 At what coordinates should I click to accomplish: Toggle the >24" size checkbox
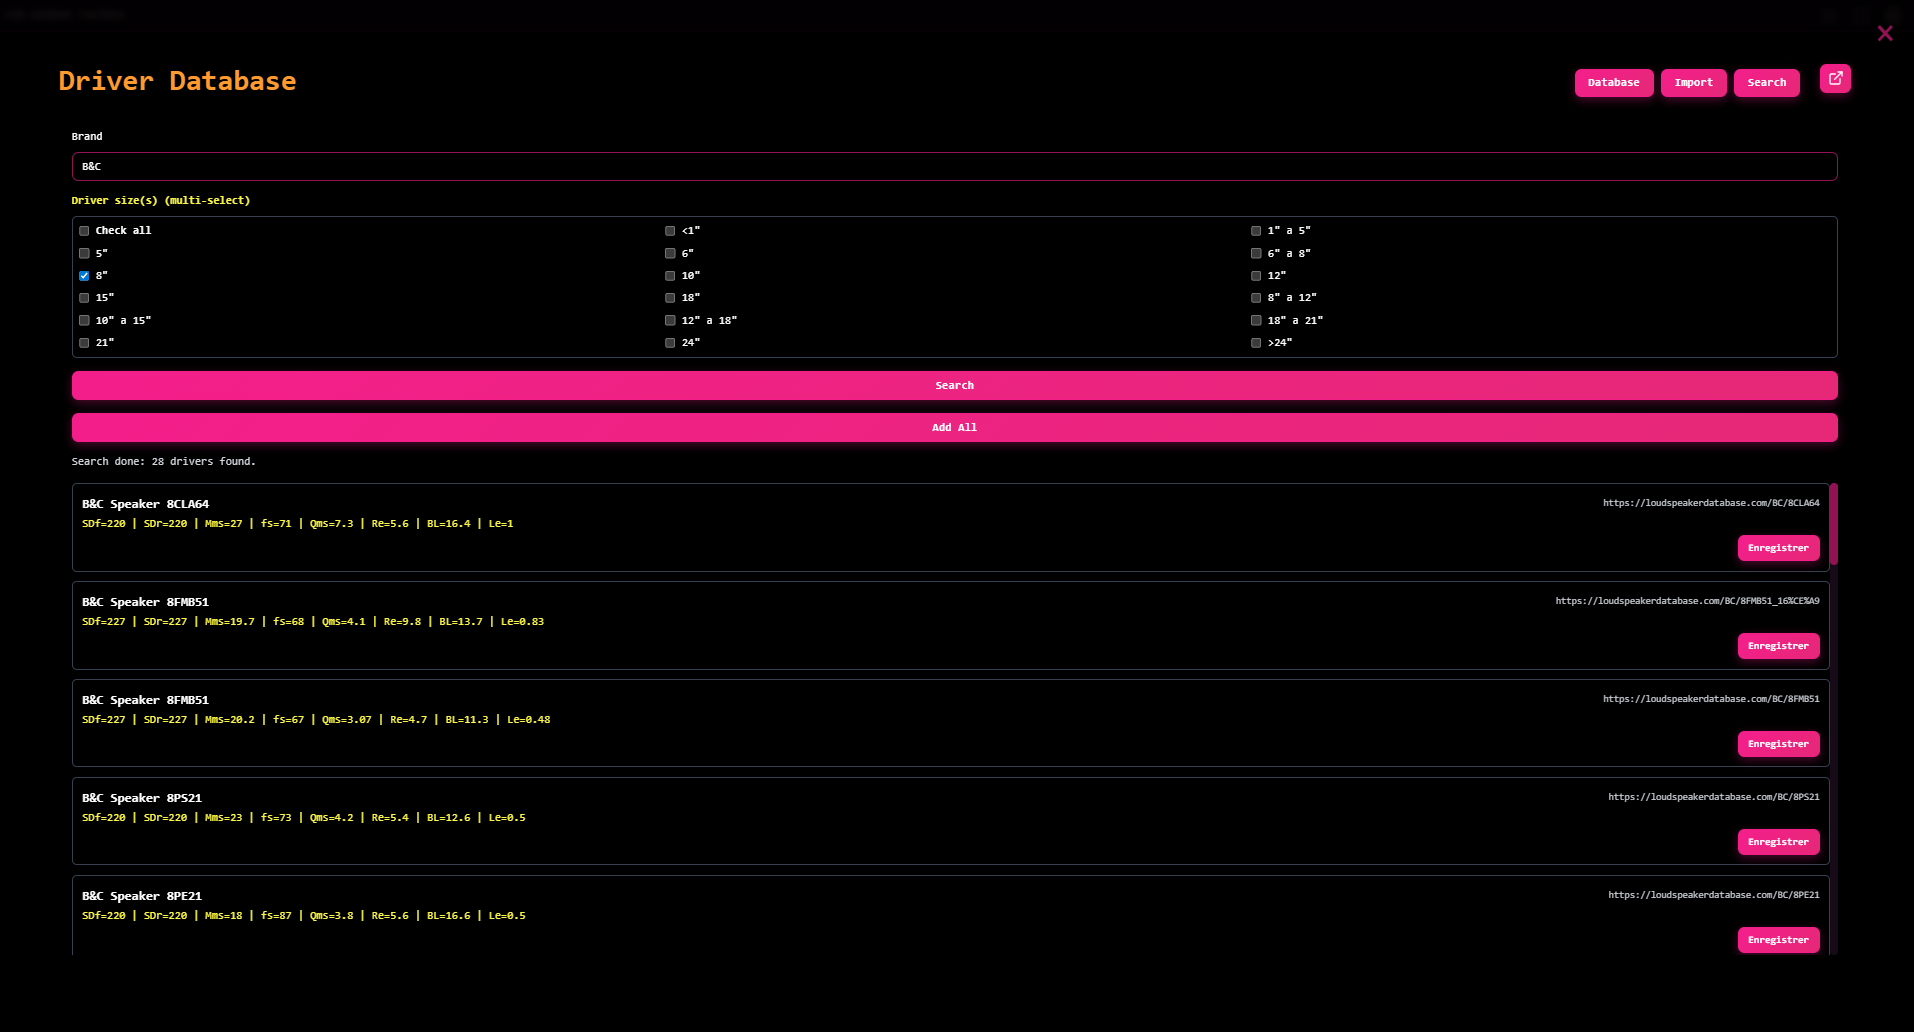point(1256,343)
